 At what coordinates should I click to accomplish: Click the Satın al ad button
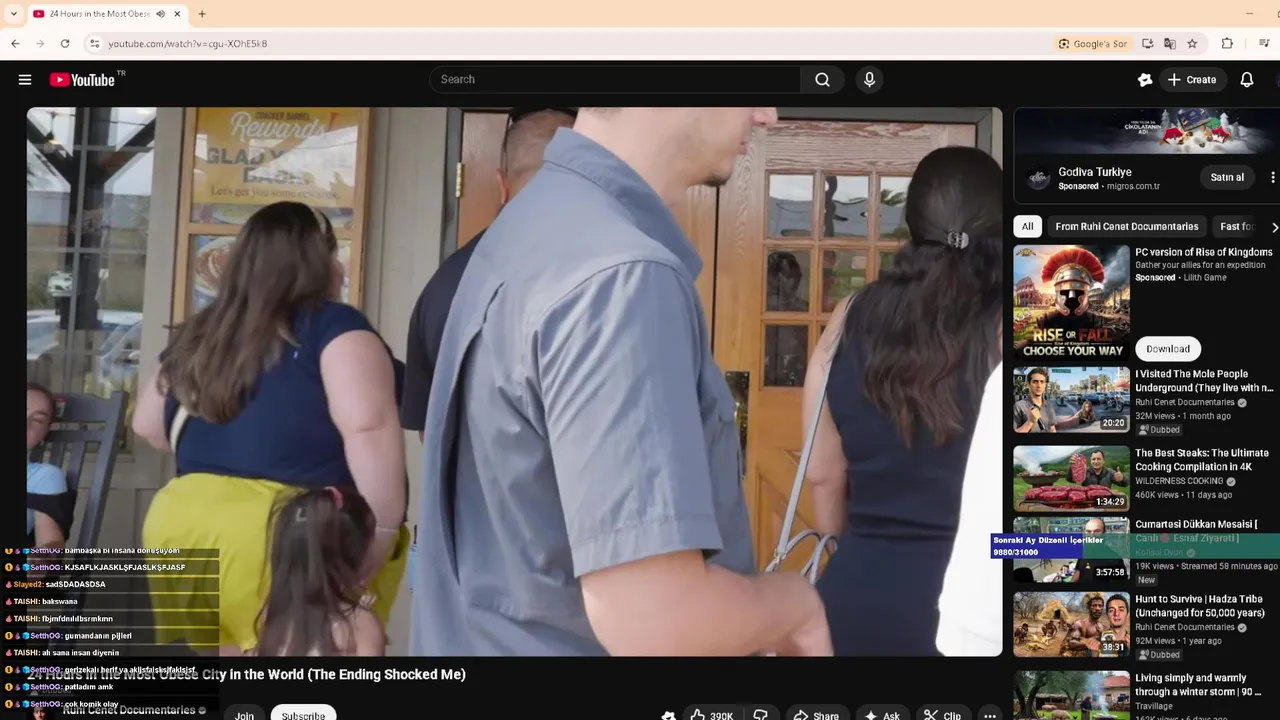click(1227, 177)
